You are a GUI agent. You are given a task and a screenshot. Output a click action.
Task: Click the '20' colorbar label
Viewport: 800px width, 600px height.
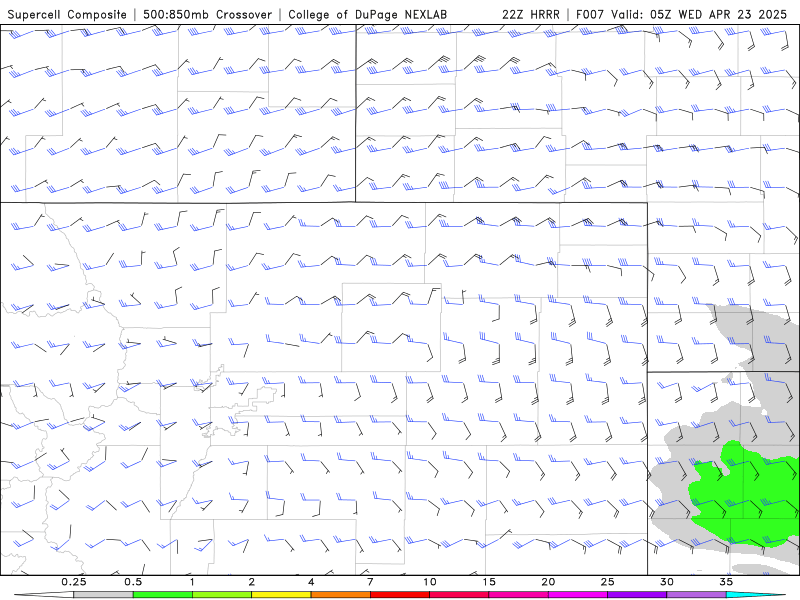click(548, 582)
